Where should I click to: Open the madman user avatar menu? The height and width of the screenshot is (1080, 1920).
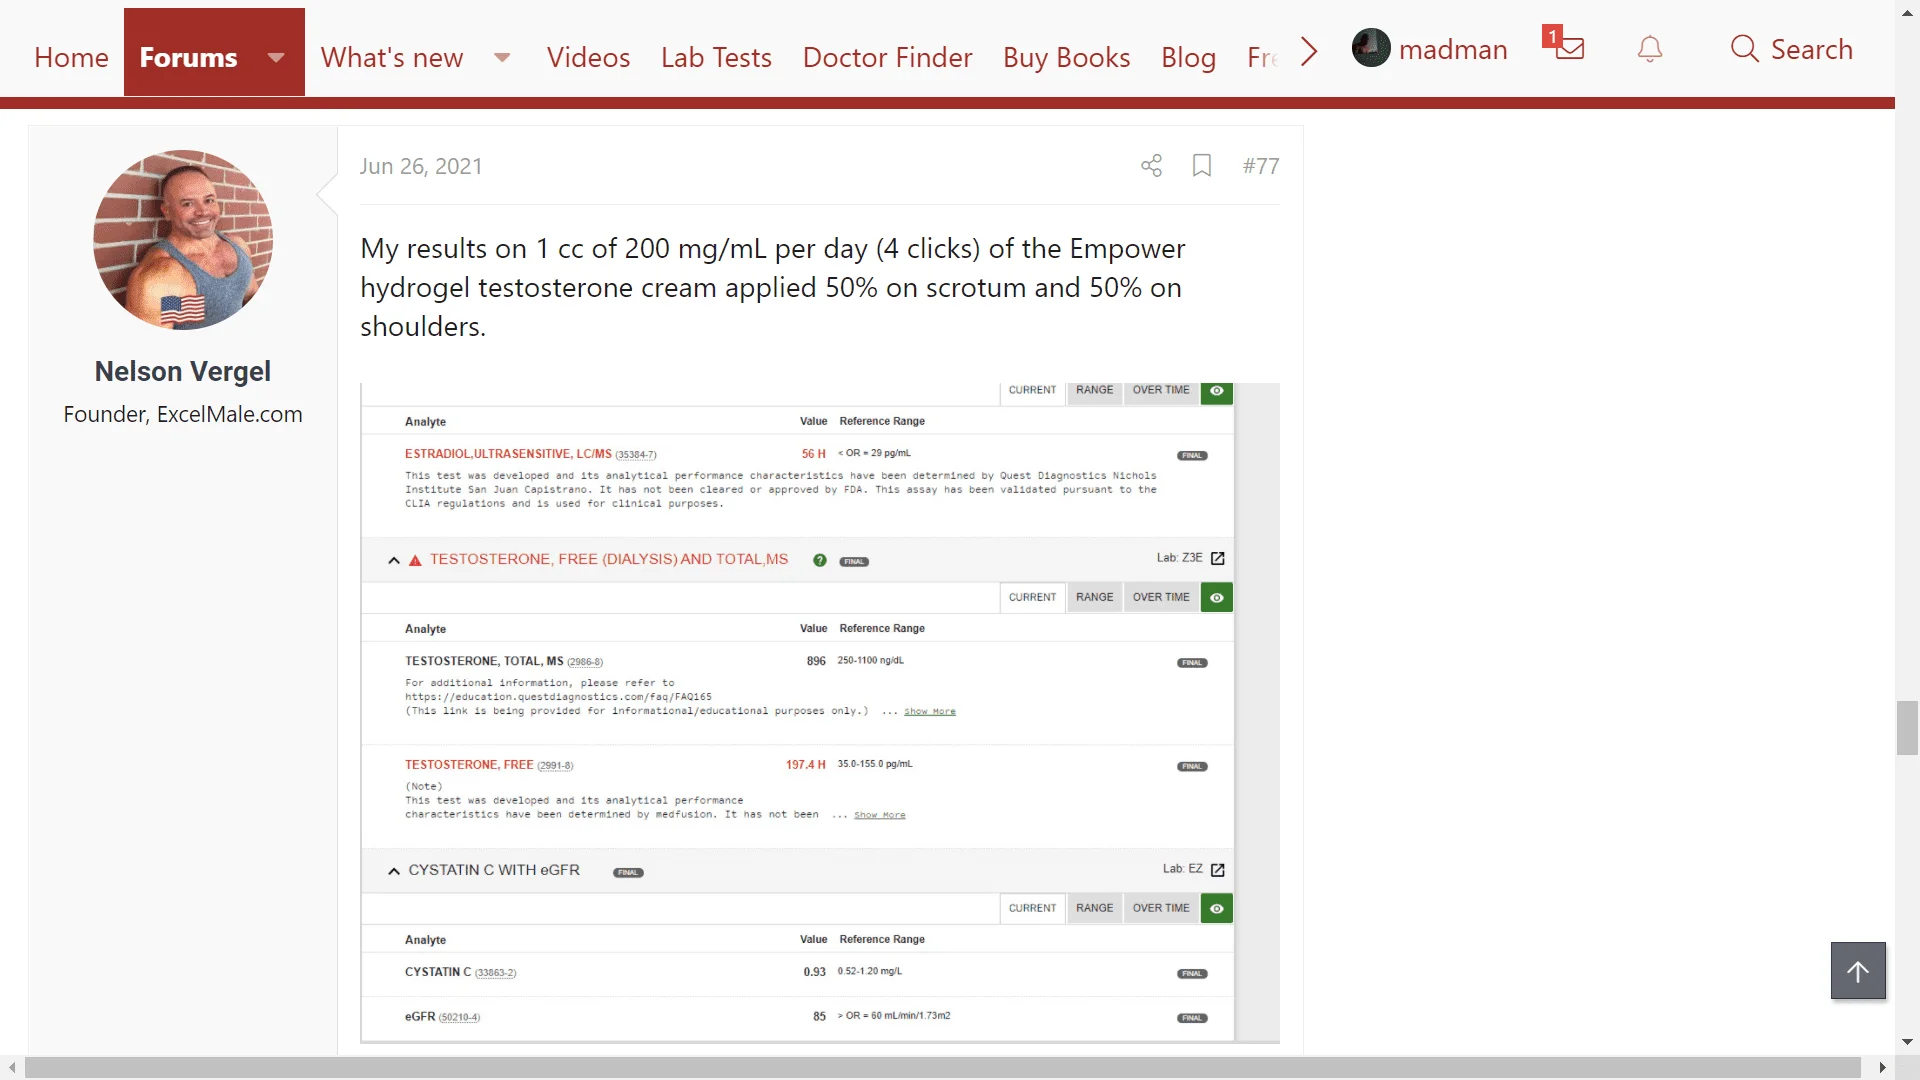click(x=1371, y=49)
